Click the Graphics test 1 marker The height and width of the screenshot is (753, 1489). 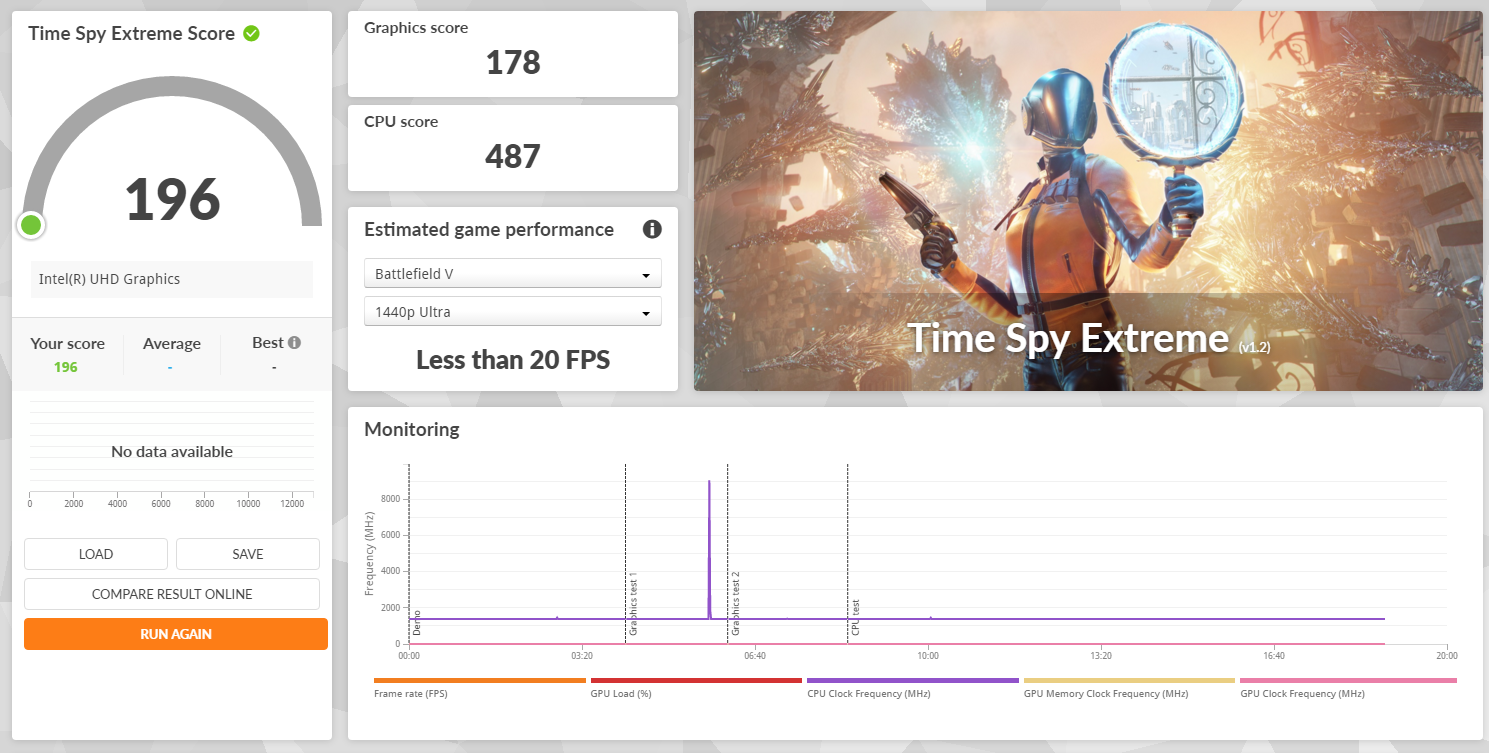(633, 606)
